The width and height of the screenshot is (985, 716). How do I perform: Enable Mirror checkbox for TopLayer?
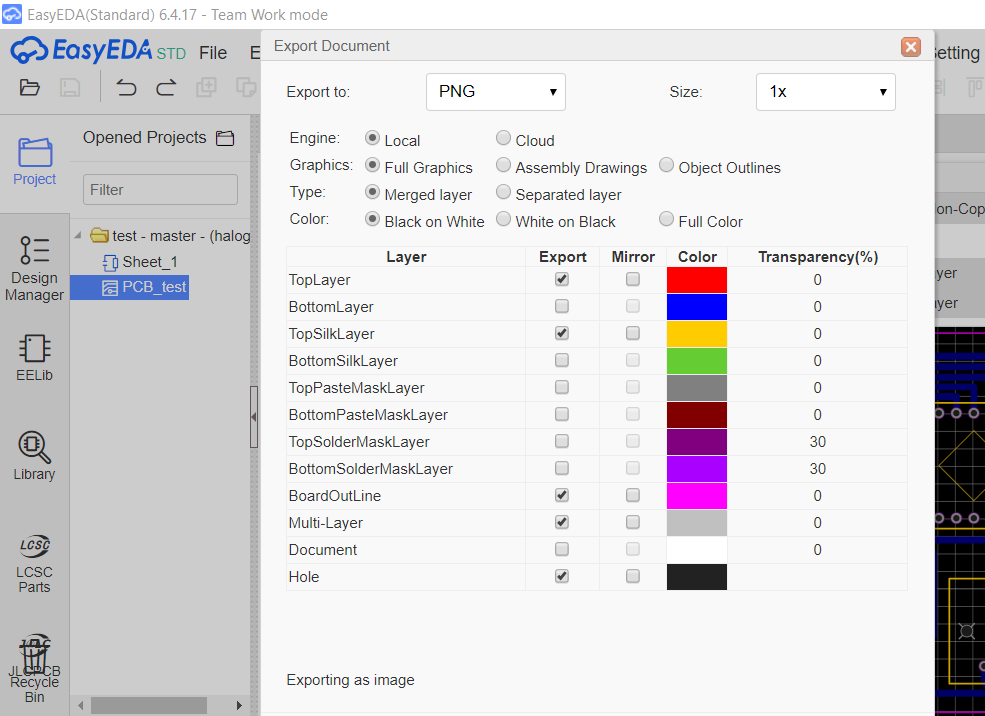pos(633,279)
